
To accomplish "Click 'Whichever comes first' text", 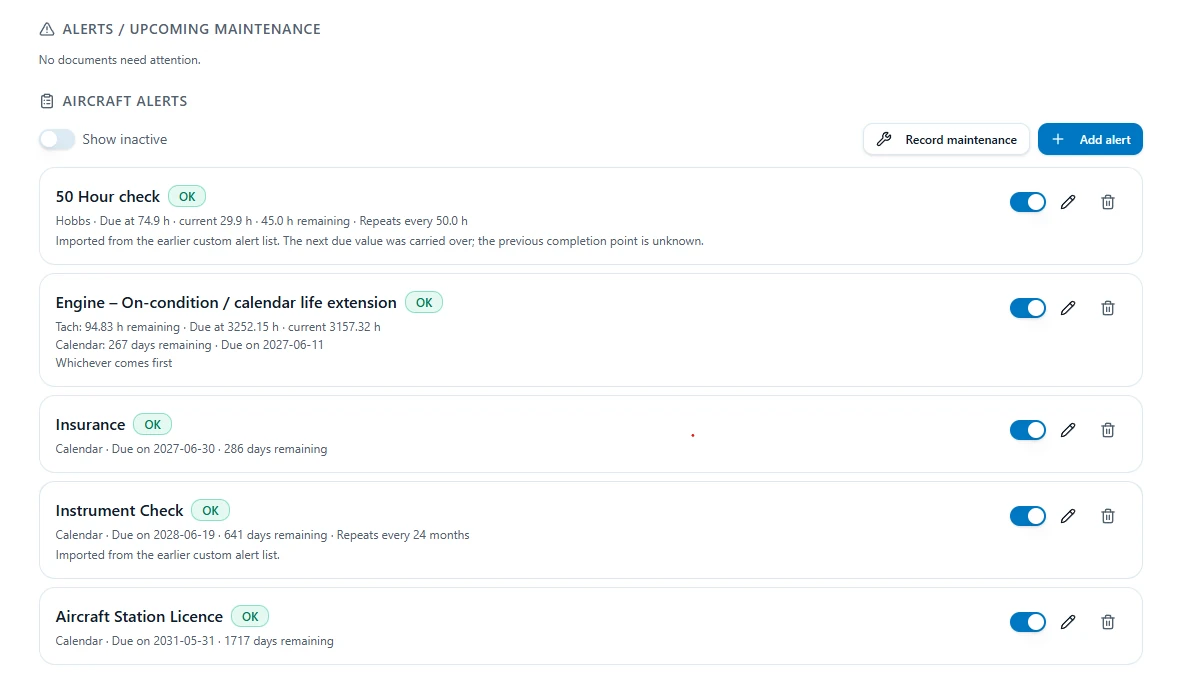I will pyautogui.click(x=114, y=363).
